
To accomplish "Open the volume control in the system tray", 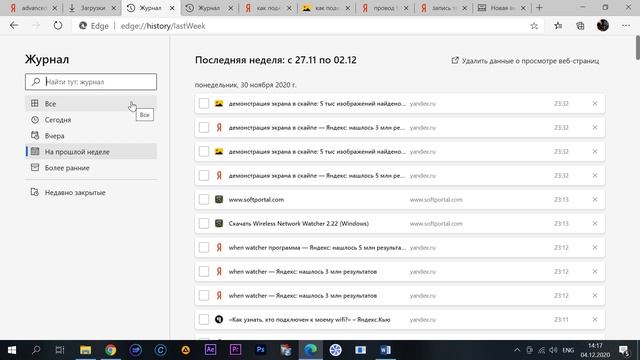I will 553,350.
